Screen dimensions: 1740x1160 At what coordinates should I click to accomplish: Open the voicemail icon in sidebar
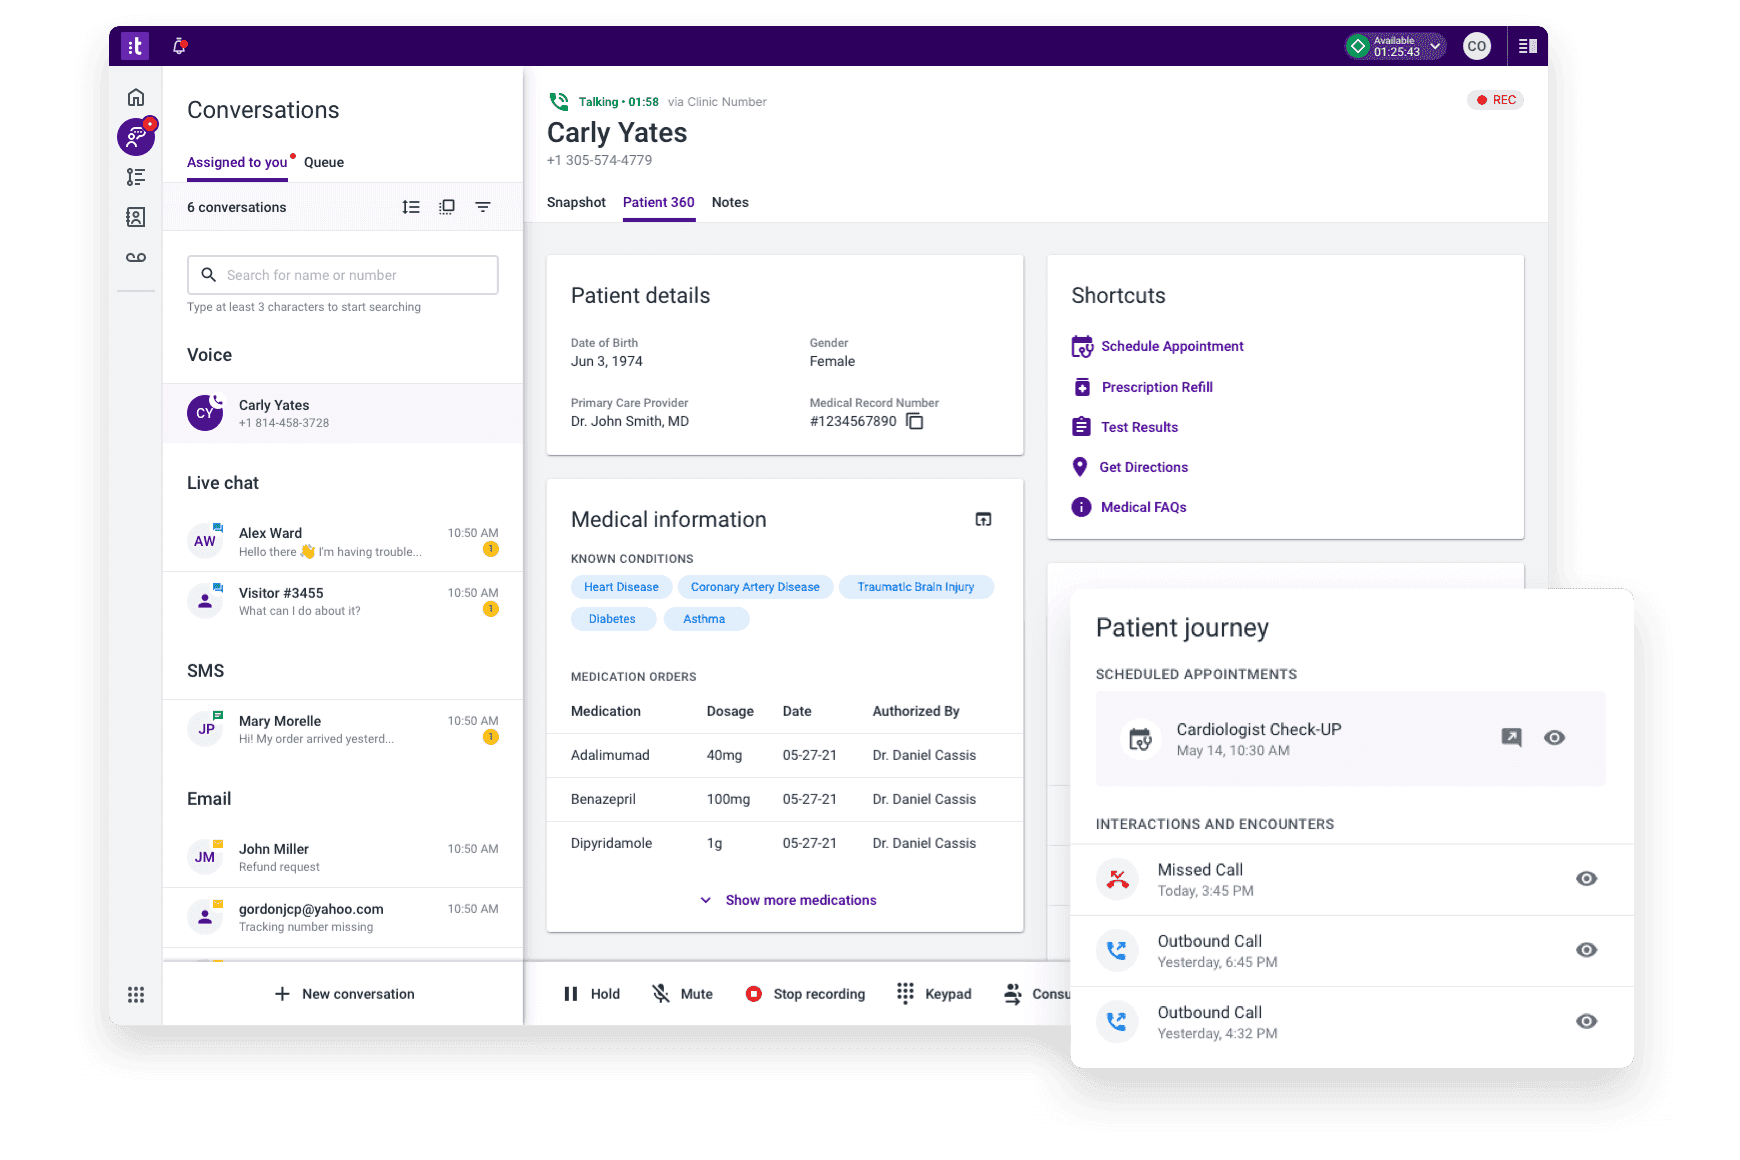click(x=136, y=258)
